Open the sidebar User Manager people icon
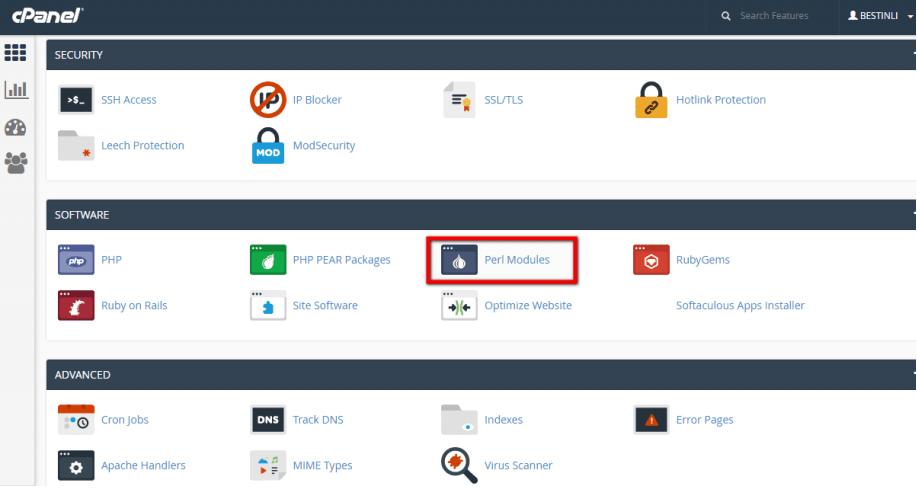 tap(16, 163)
